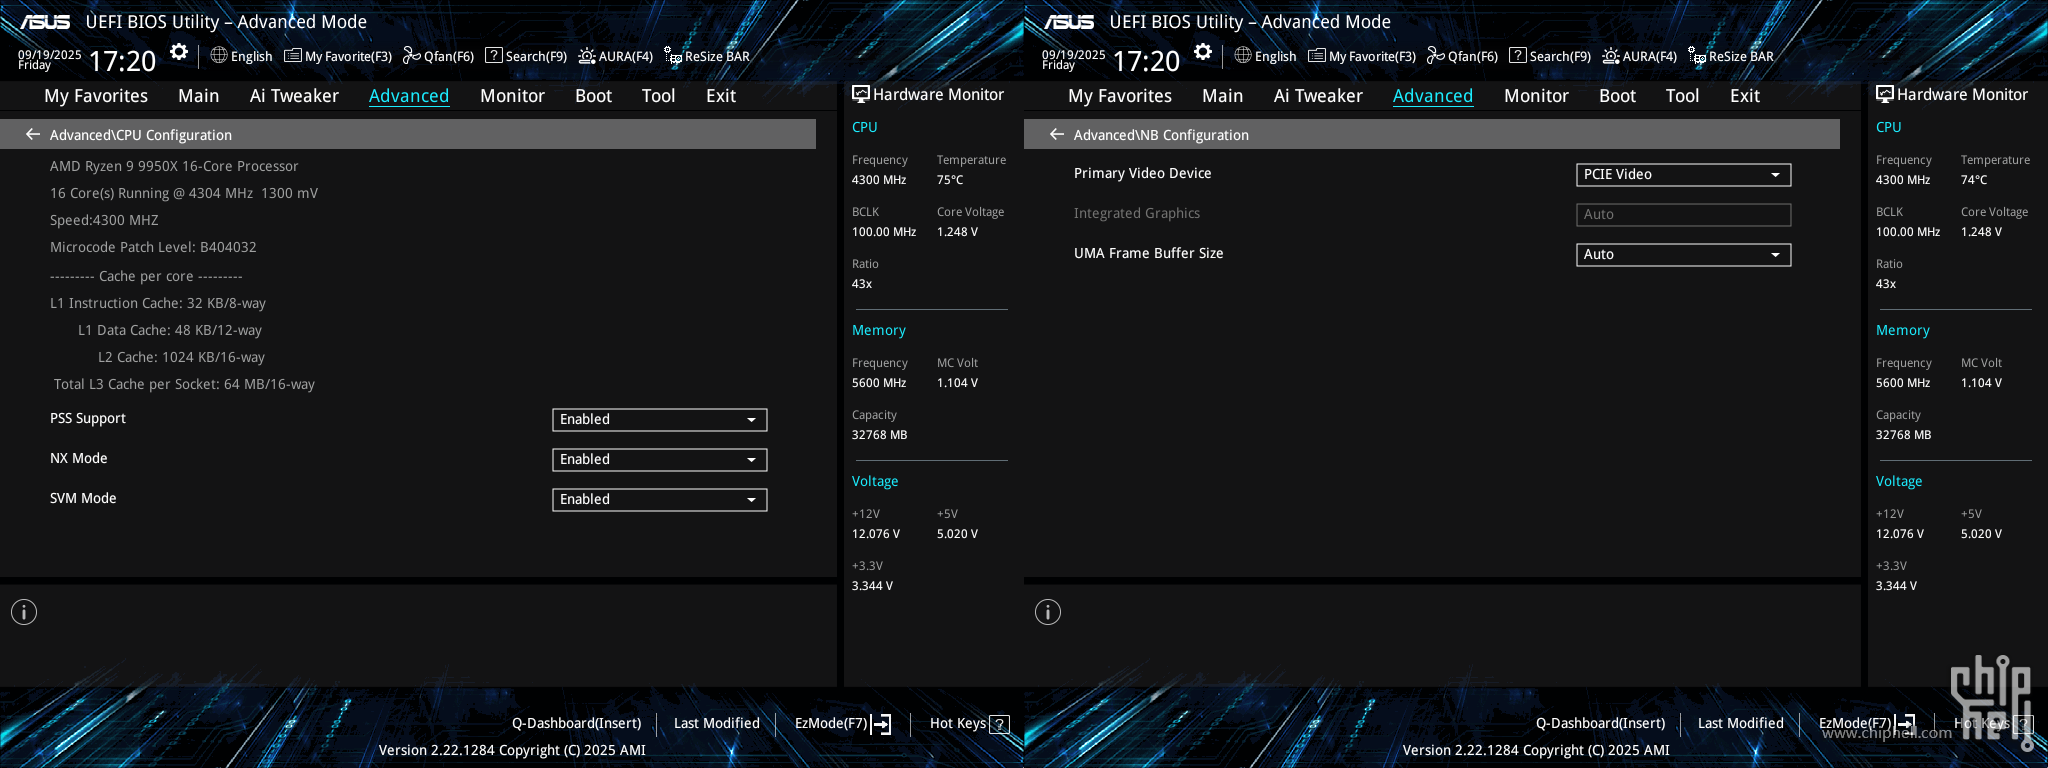Open UMA Frame Buffer Size dropdown

[x=1684, y=255]
